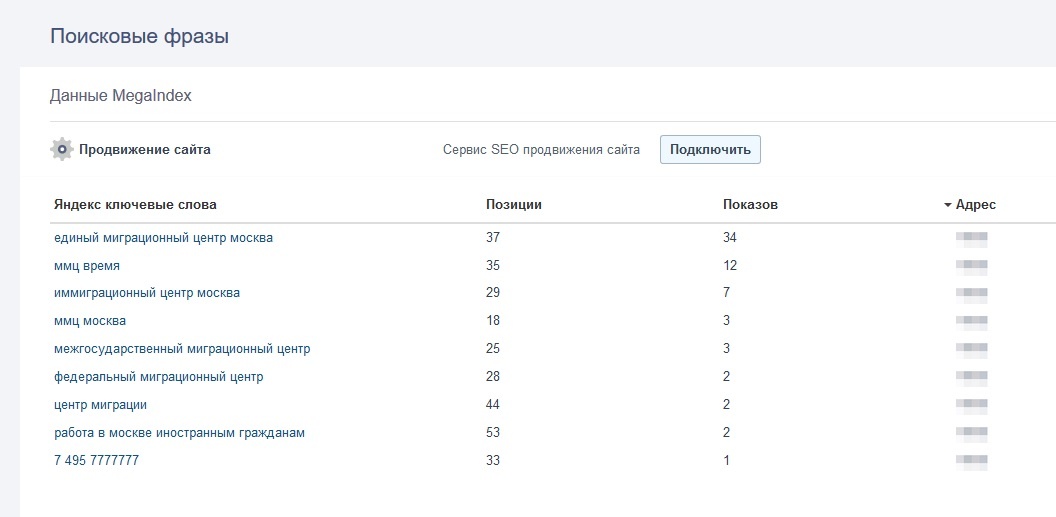
Task: Click the 7 495 7777777 keyword link
Action: pyautogui.click(x=96, y=461)
